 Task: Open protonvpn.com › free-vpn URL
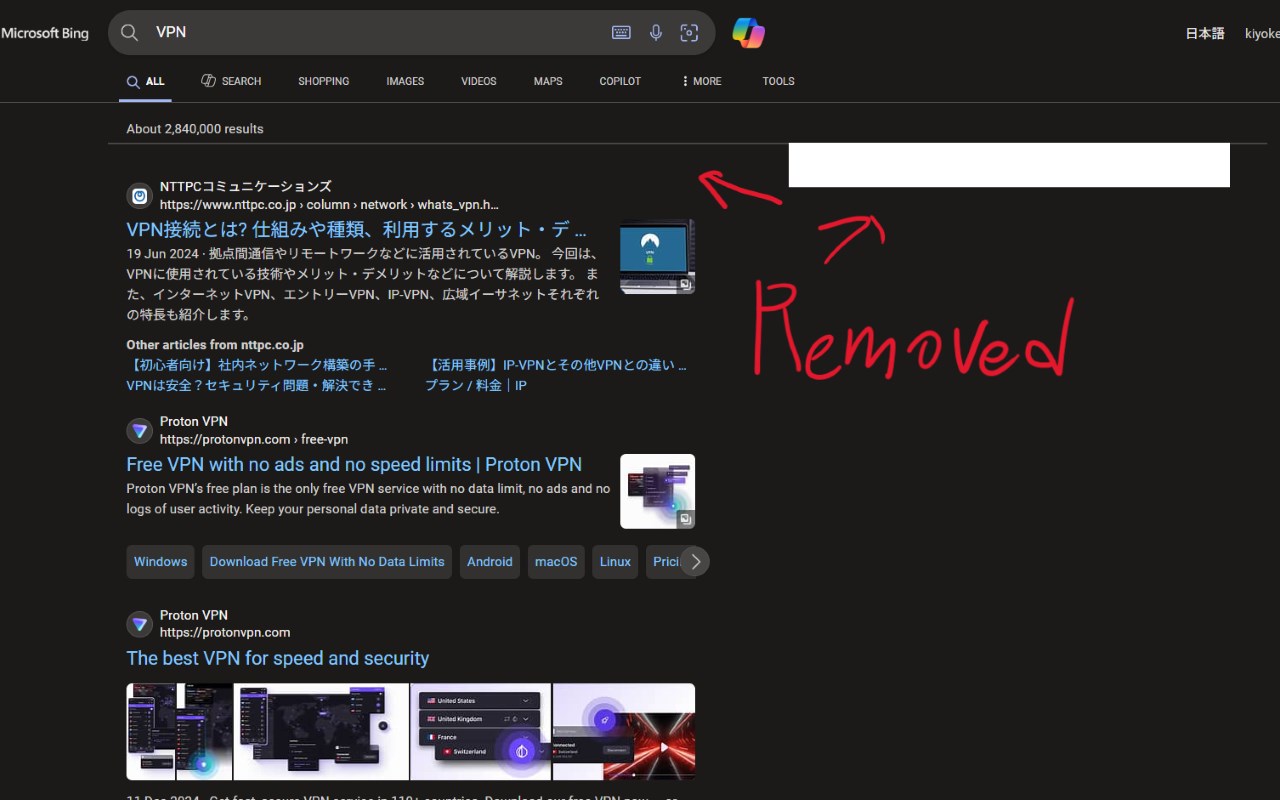coord(254,439)
